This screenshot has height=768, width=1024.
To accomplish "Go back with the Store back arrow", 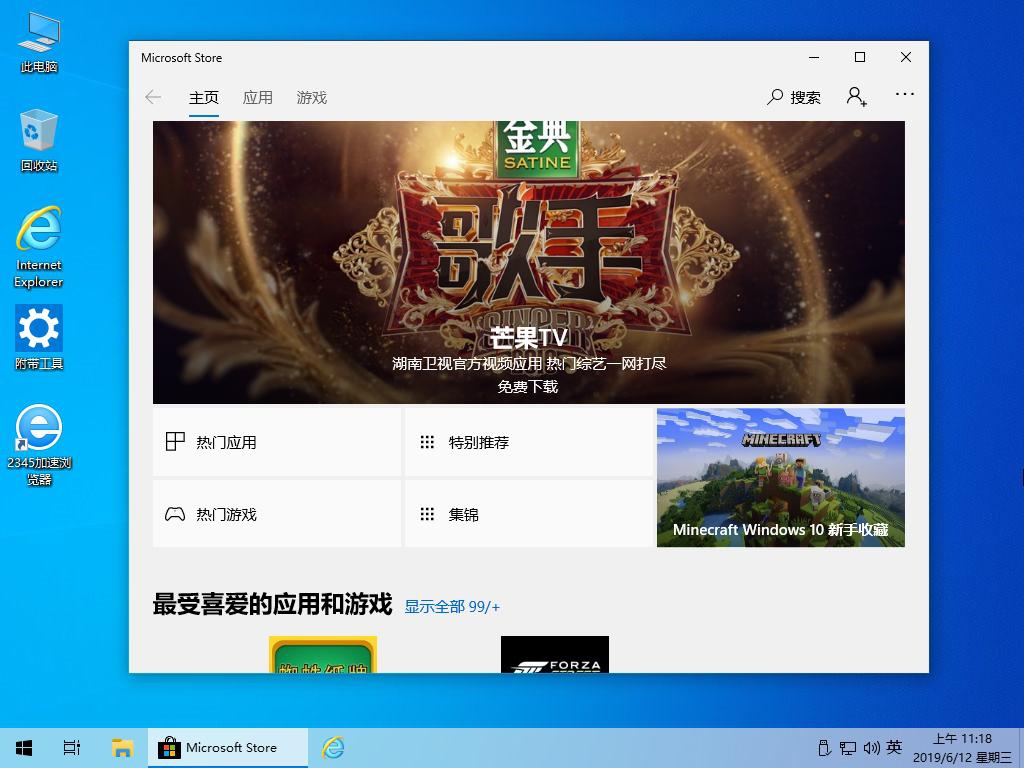I will point(153,97).
